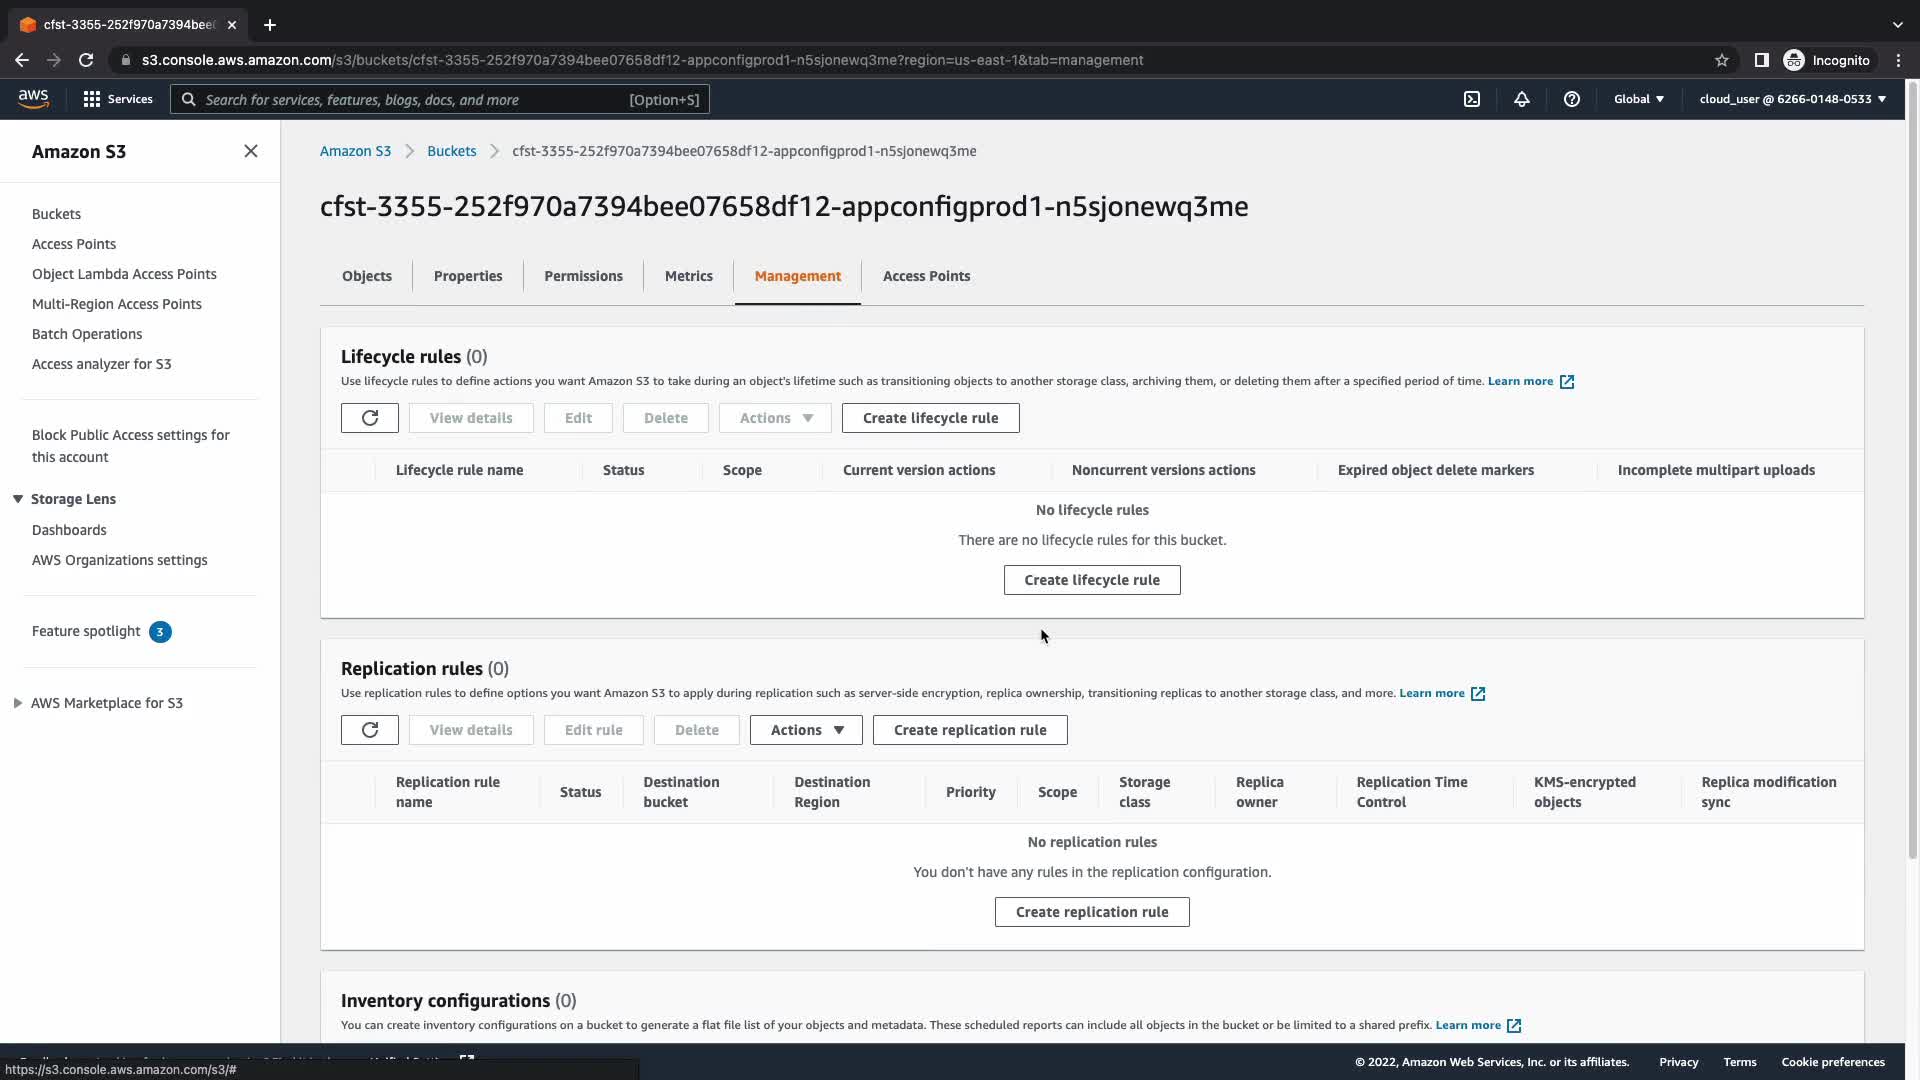The width and height of the screenshot is (1920, 1080).
Task: Refresh the Replication rules list
Action: point(370,730)
